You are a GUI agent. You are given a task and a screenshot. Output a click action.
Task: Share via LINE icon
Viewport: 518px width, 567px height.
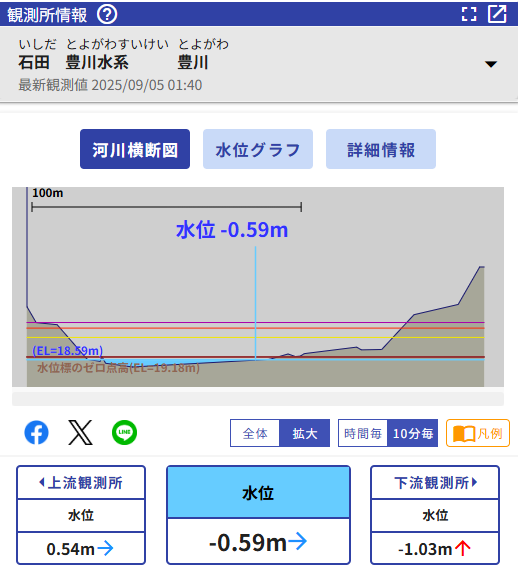[x=124, y=432]
